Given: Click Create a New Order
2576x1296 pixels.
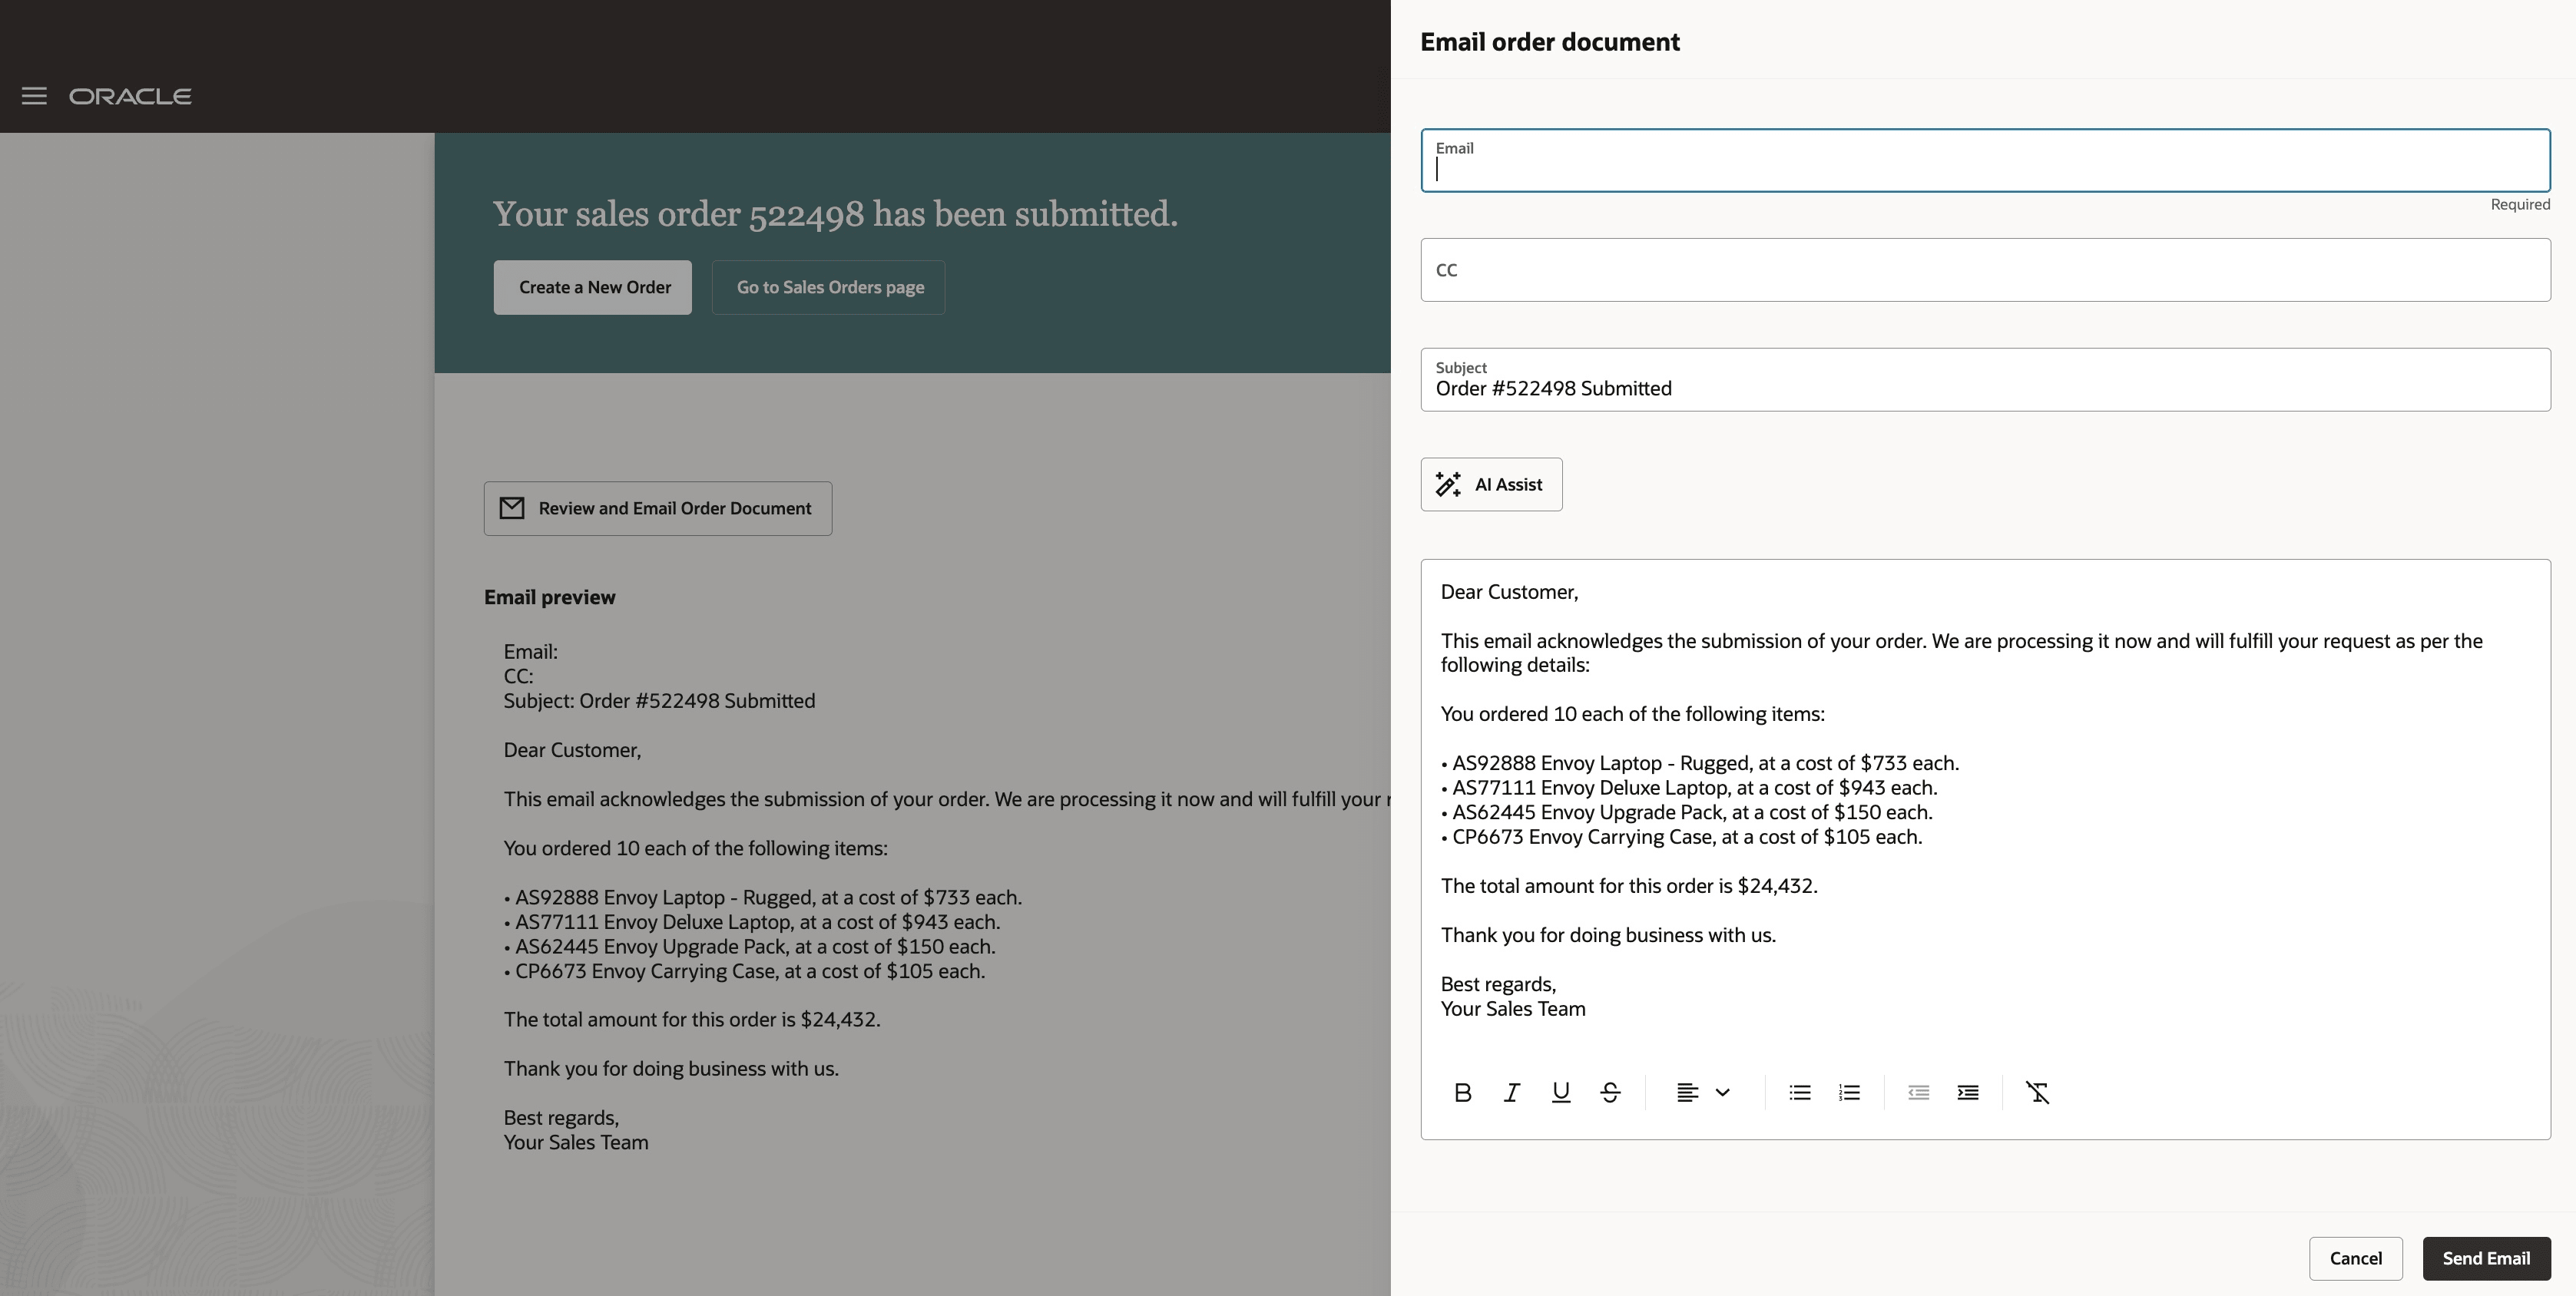Looking at the screenshot, I should pos(594,287).
